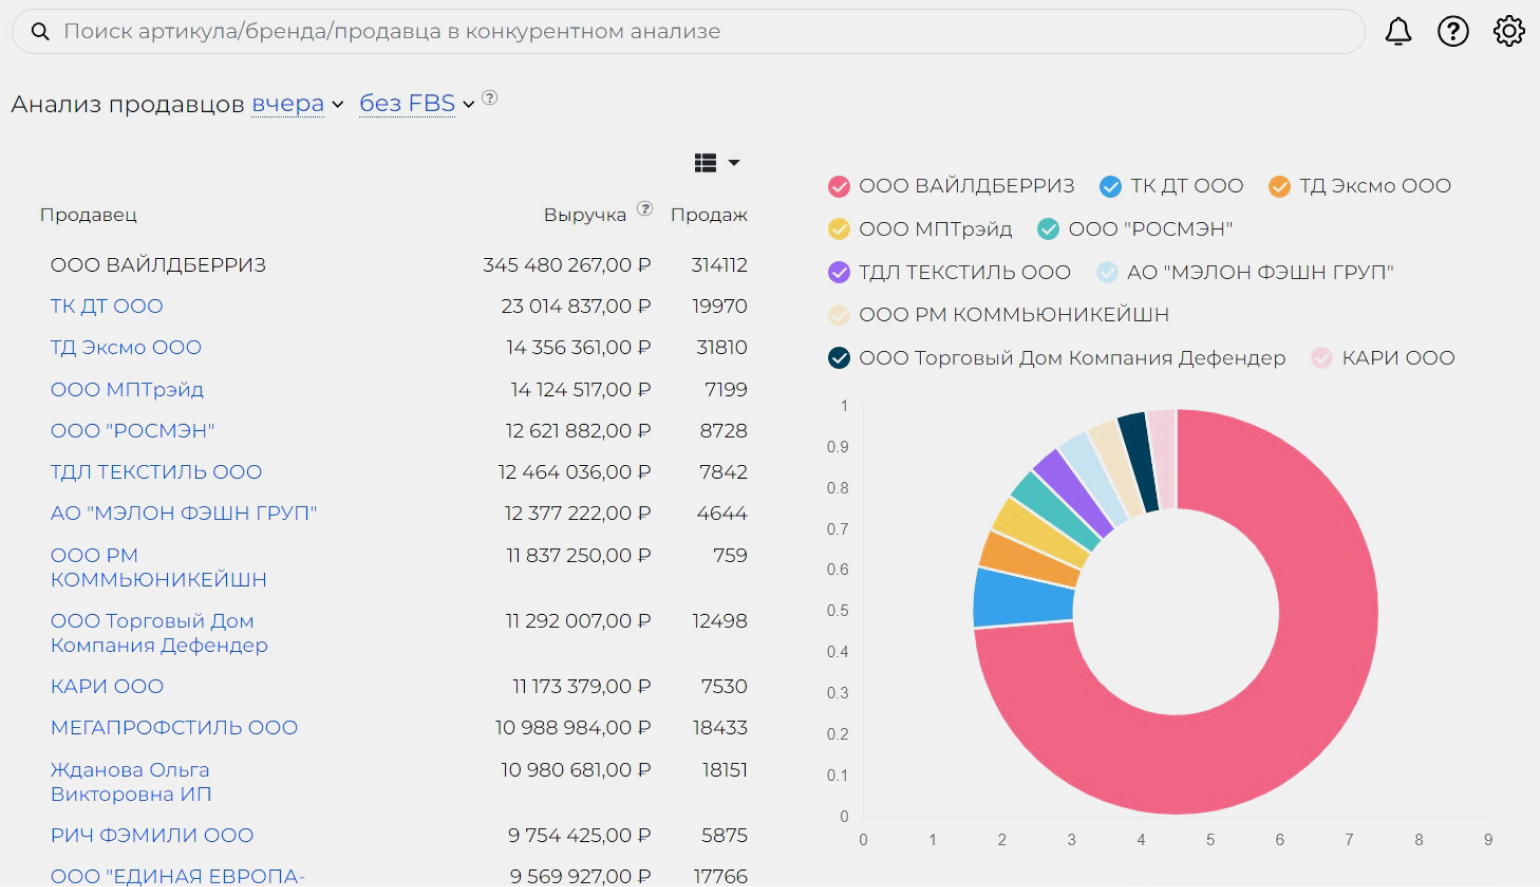Viewport: 1540px width, 887px height.
Task: Click the Анализ продавцов heading text
Action: 127,104
